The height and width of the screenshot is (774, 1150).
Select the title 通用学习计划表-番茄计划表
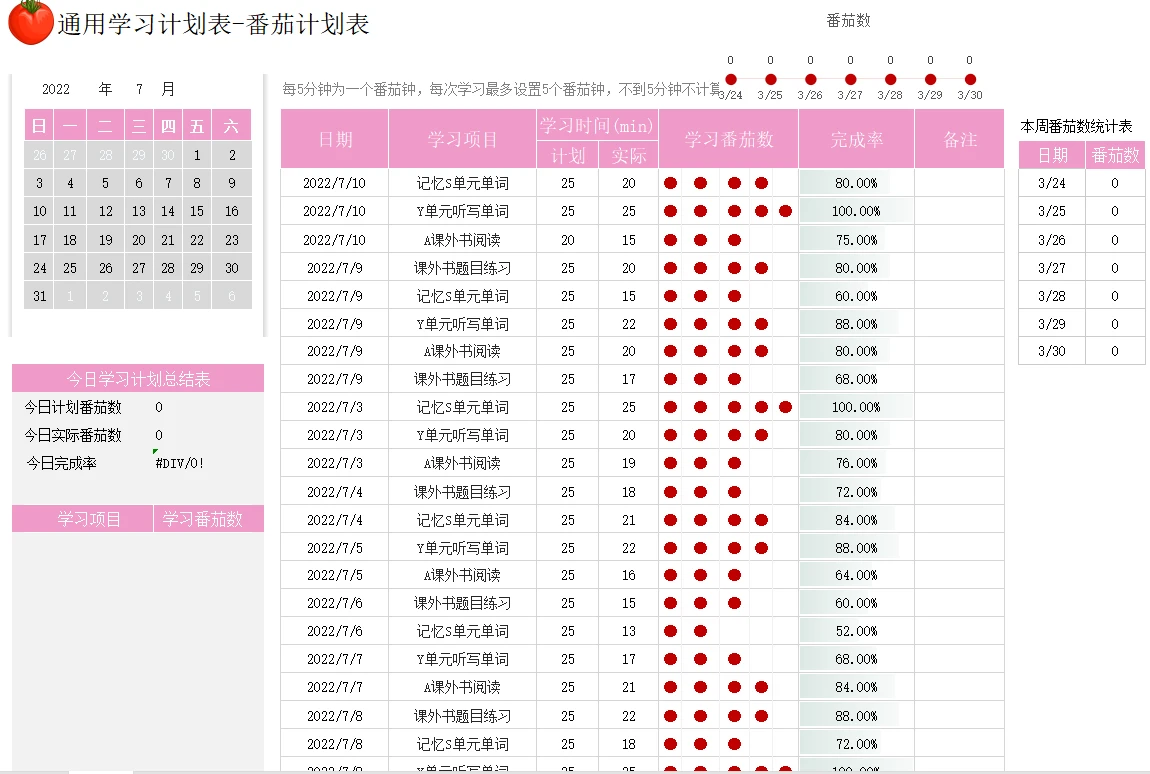click(x=213, y=24)
